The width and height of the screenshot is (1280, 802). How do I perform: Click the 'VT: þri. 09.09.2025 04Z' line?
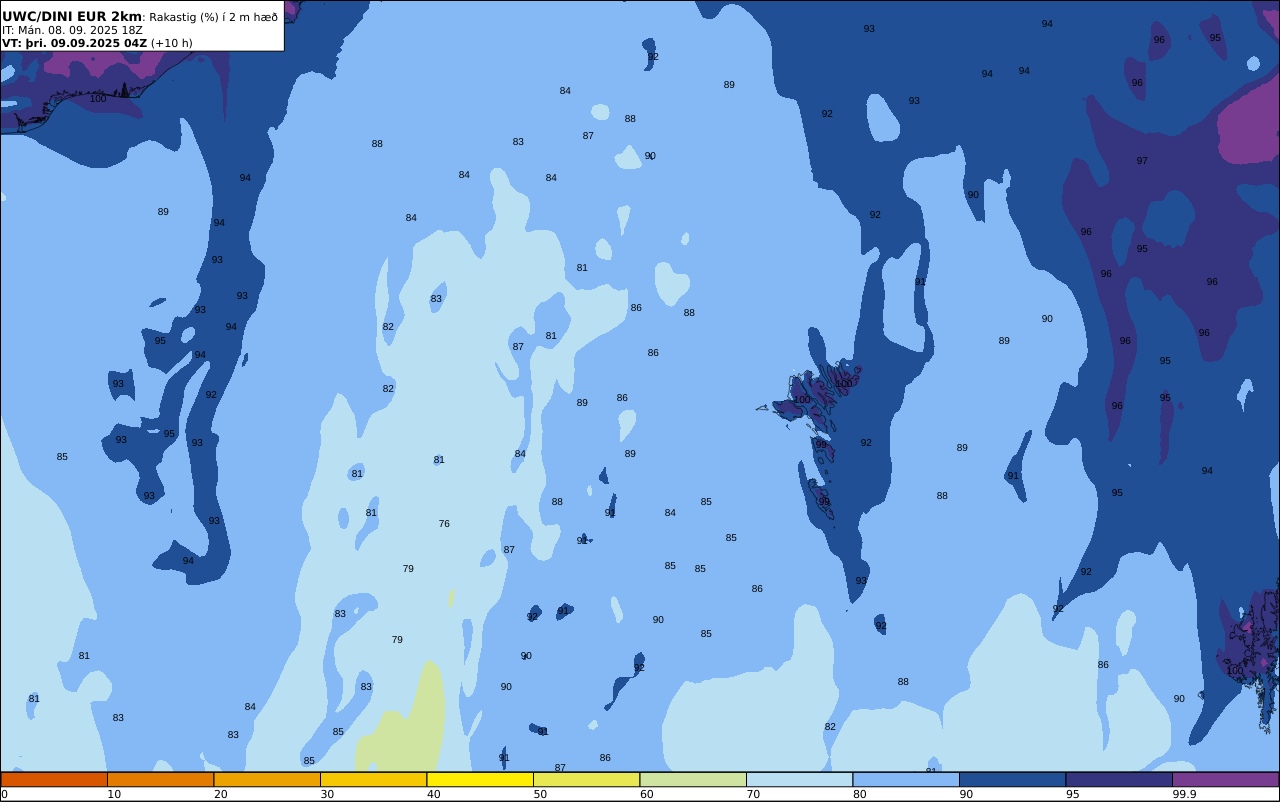tap(75, 43)
